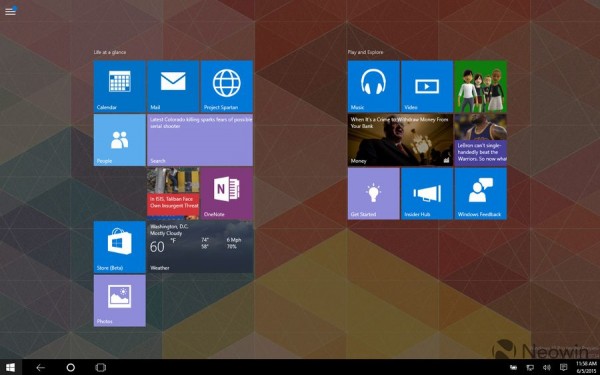The image size is (600, 375).
Task: Open the Sports tile about LeBron
Action: (x=481, y=140)
